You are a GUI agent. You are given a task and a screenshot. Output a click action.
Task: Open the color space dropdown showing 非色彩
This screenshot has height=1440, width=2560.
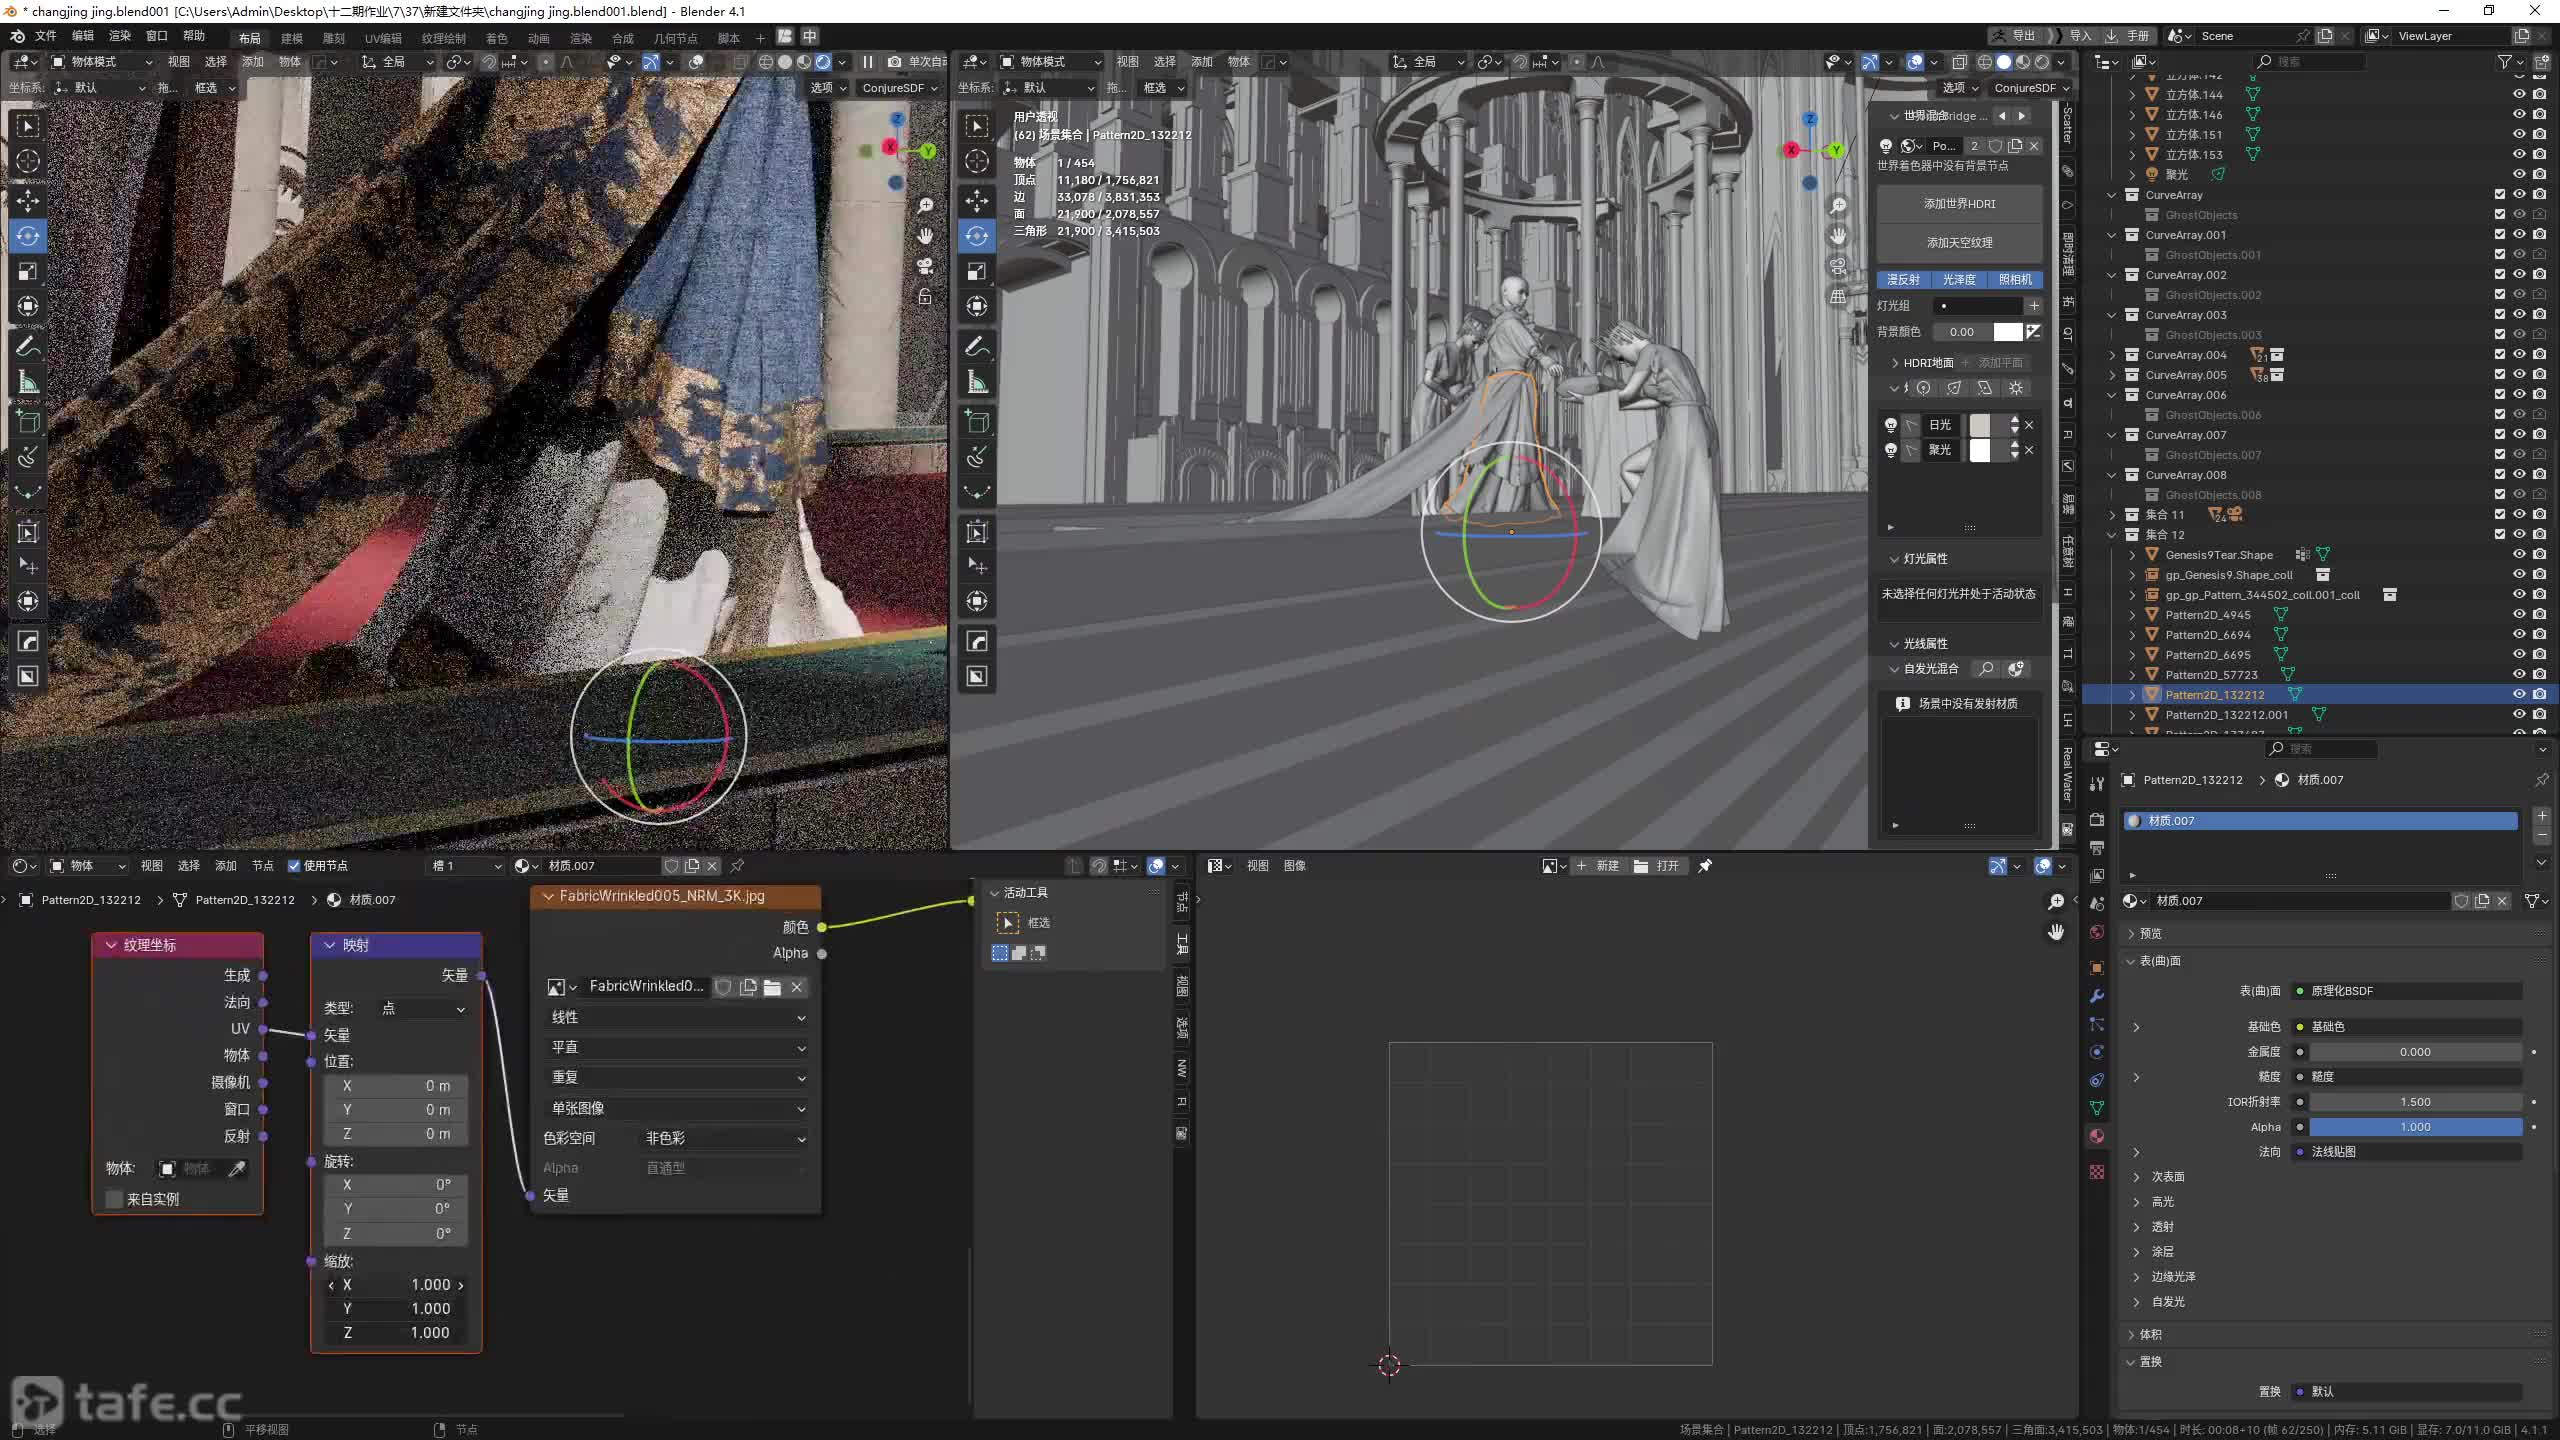pos(724,1138)
